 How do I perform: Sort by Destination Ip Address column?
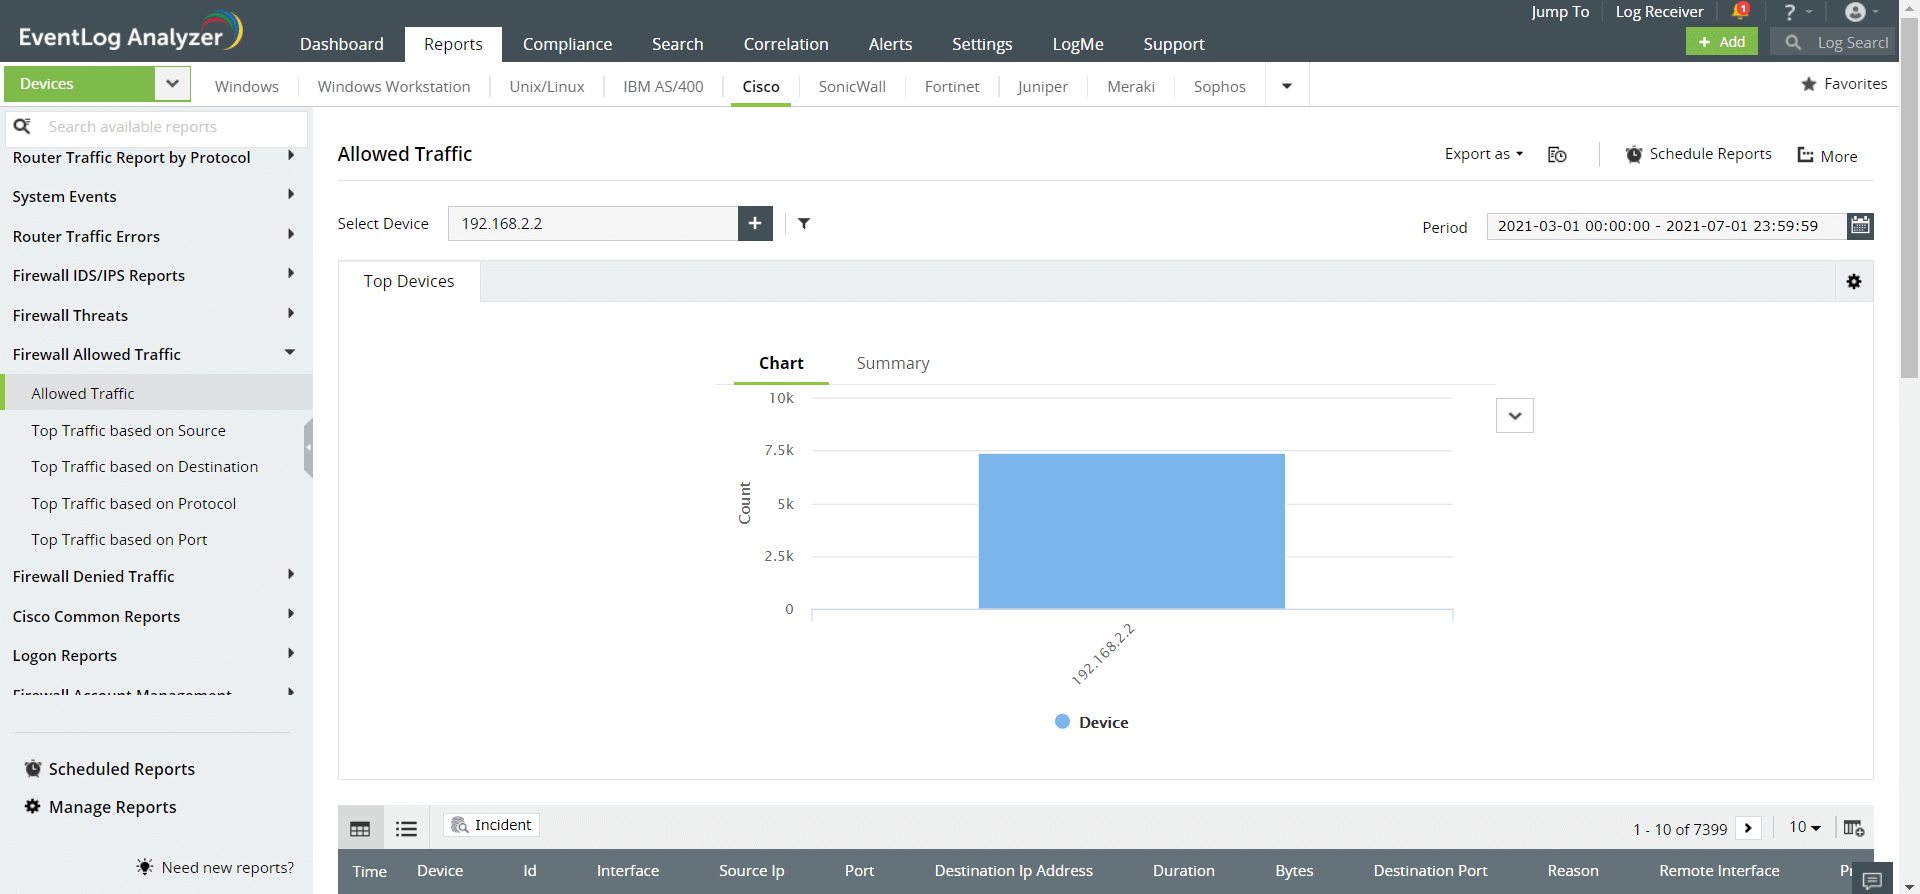click(x=1013, y=871)
